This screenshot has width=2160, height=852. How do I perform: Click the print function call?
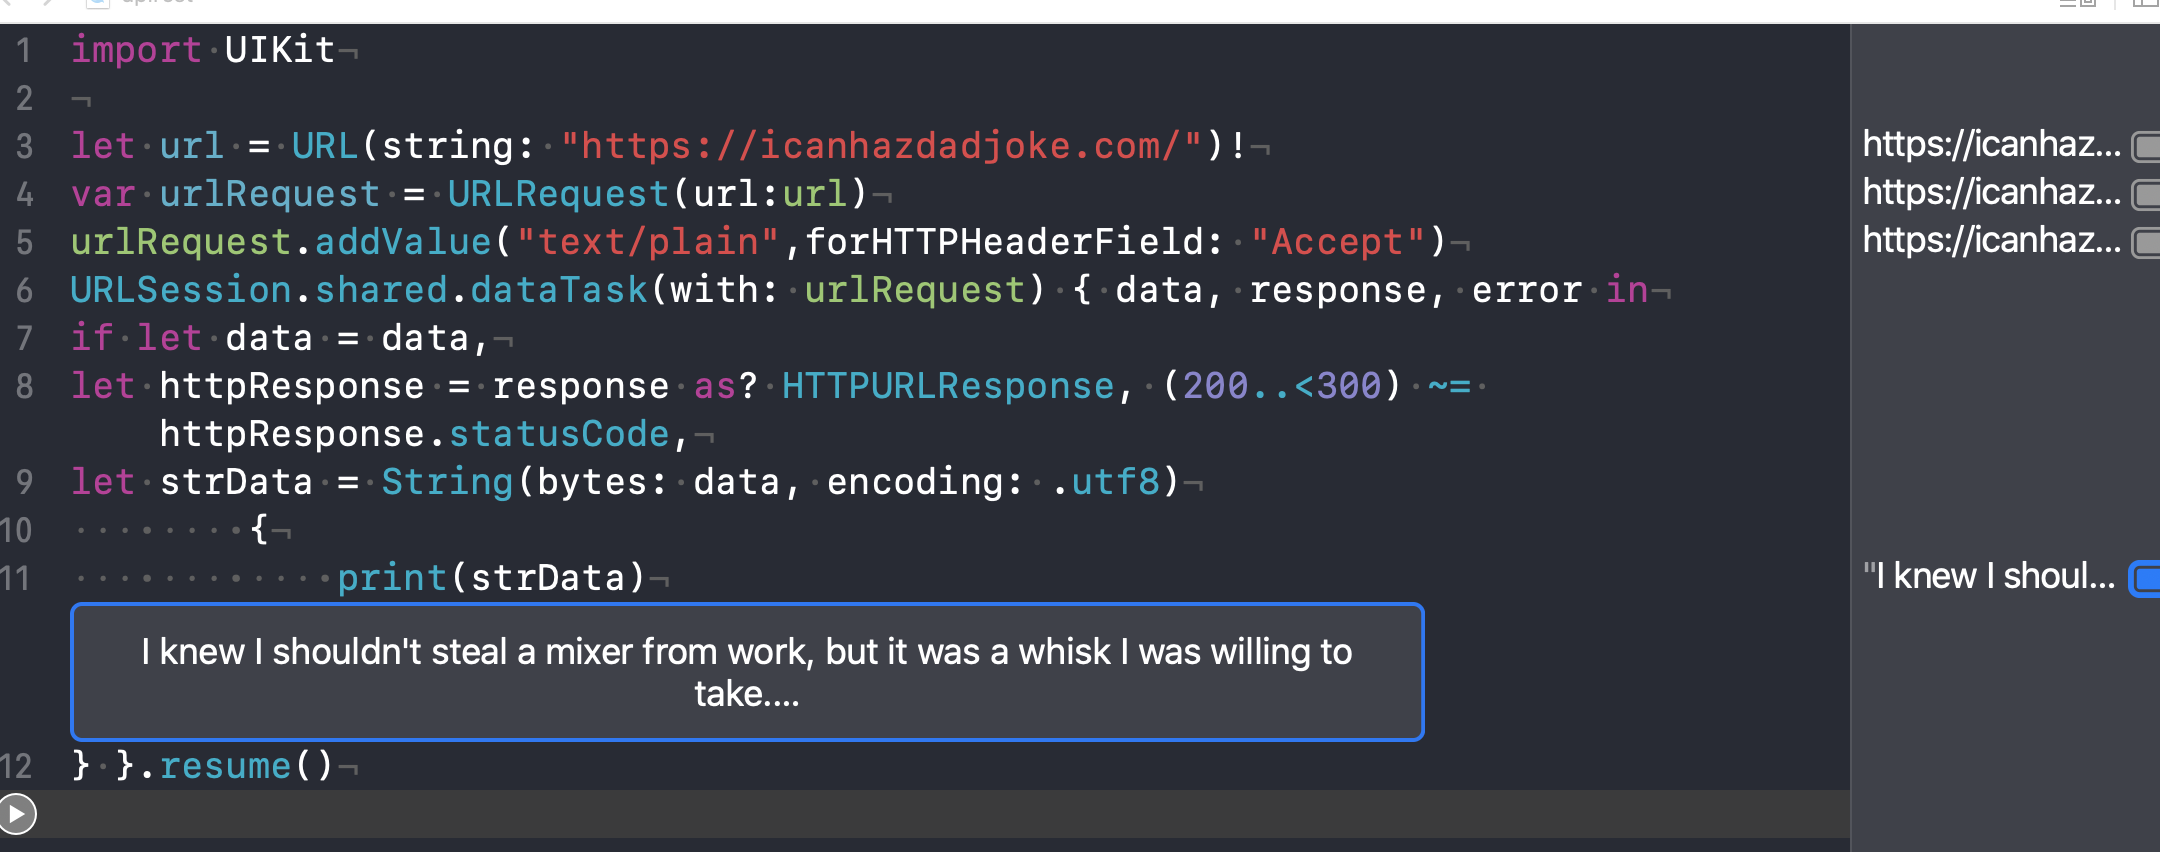(x=391, y=578)
